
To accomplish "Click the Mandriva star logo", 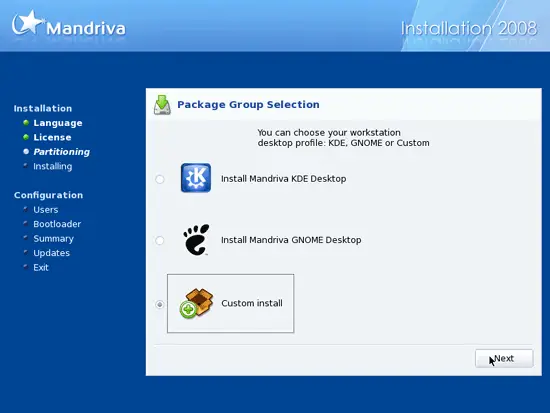I will (x=27, y=23).
